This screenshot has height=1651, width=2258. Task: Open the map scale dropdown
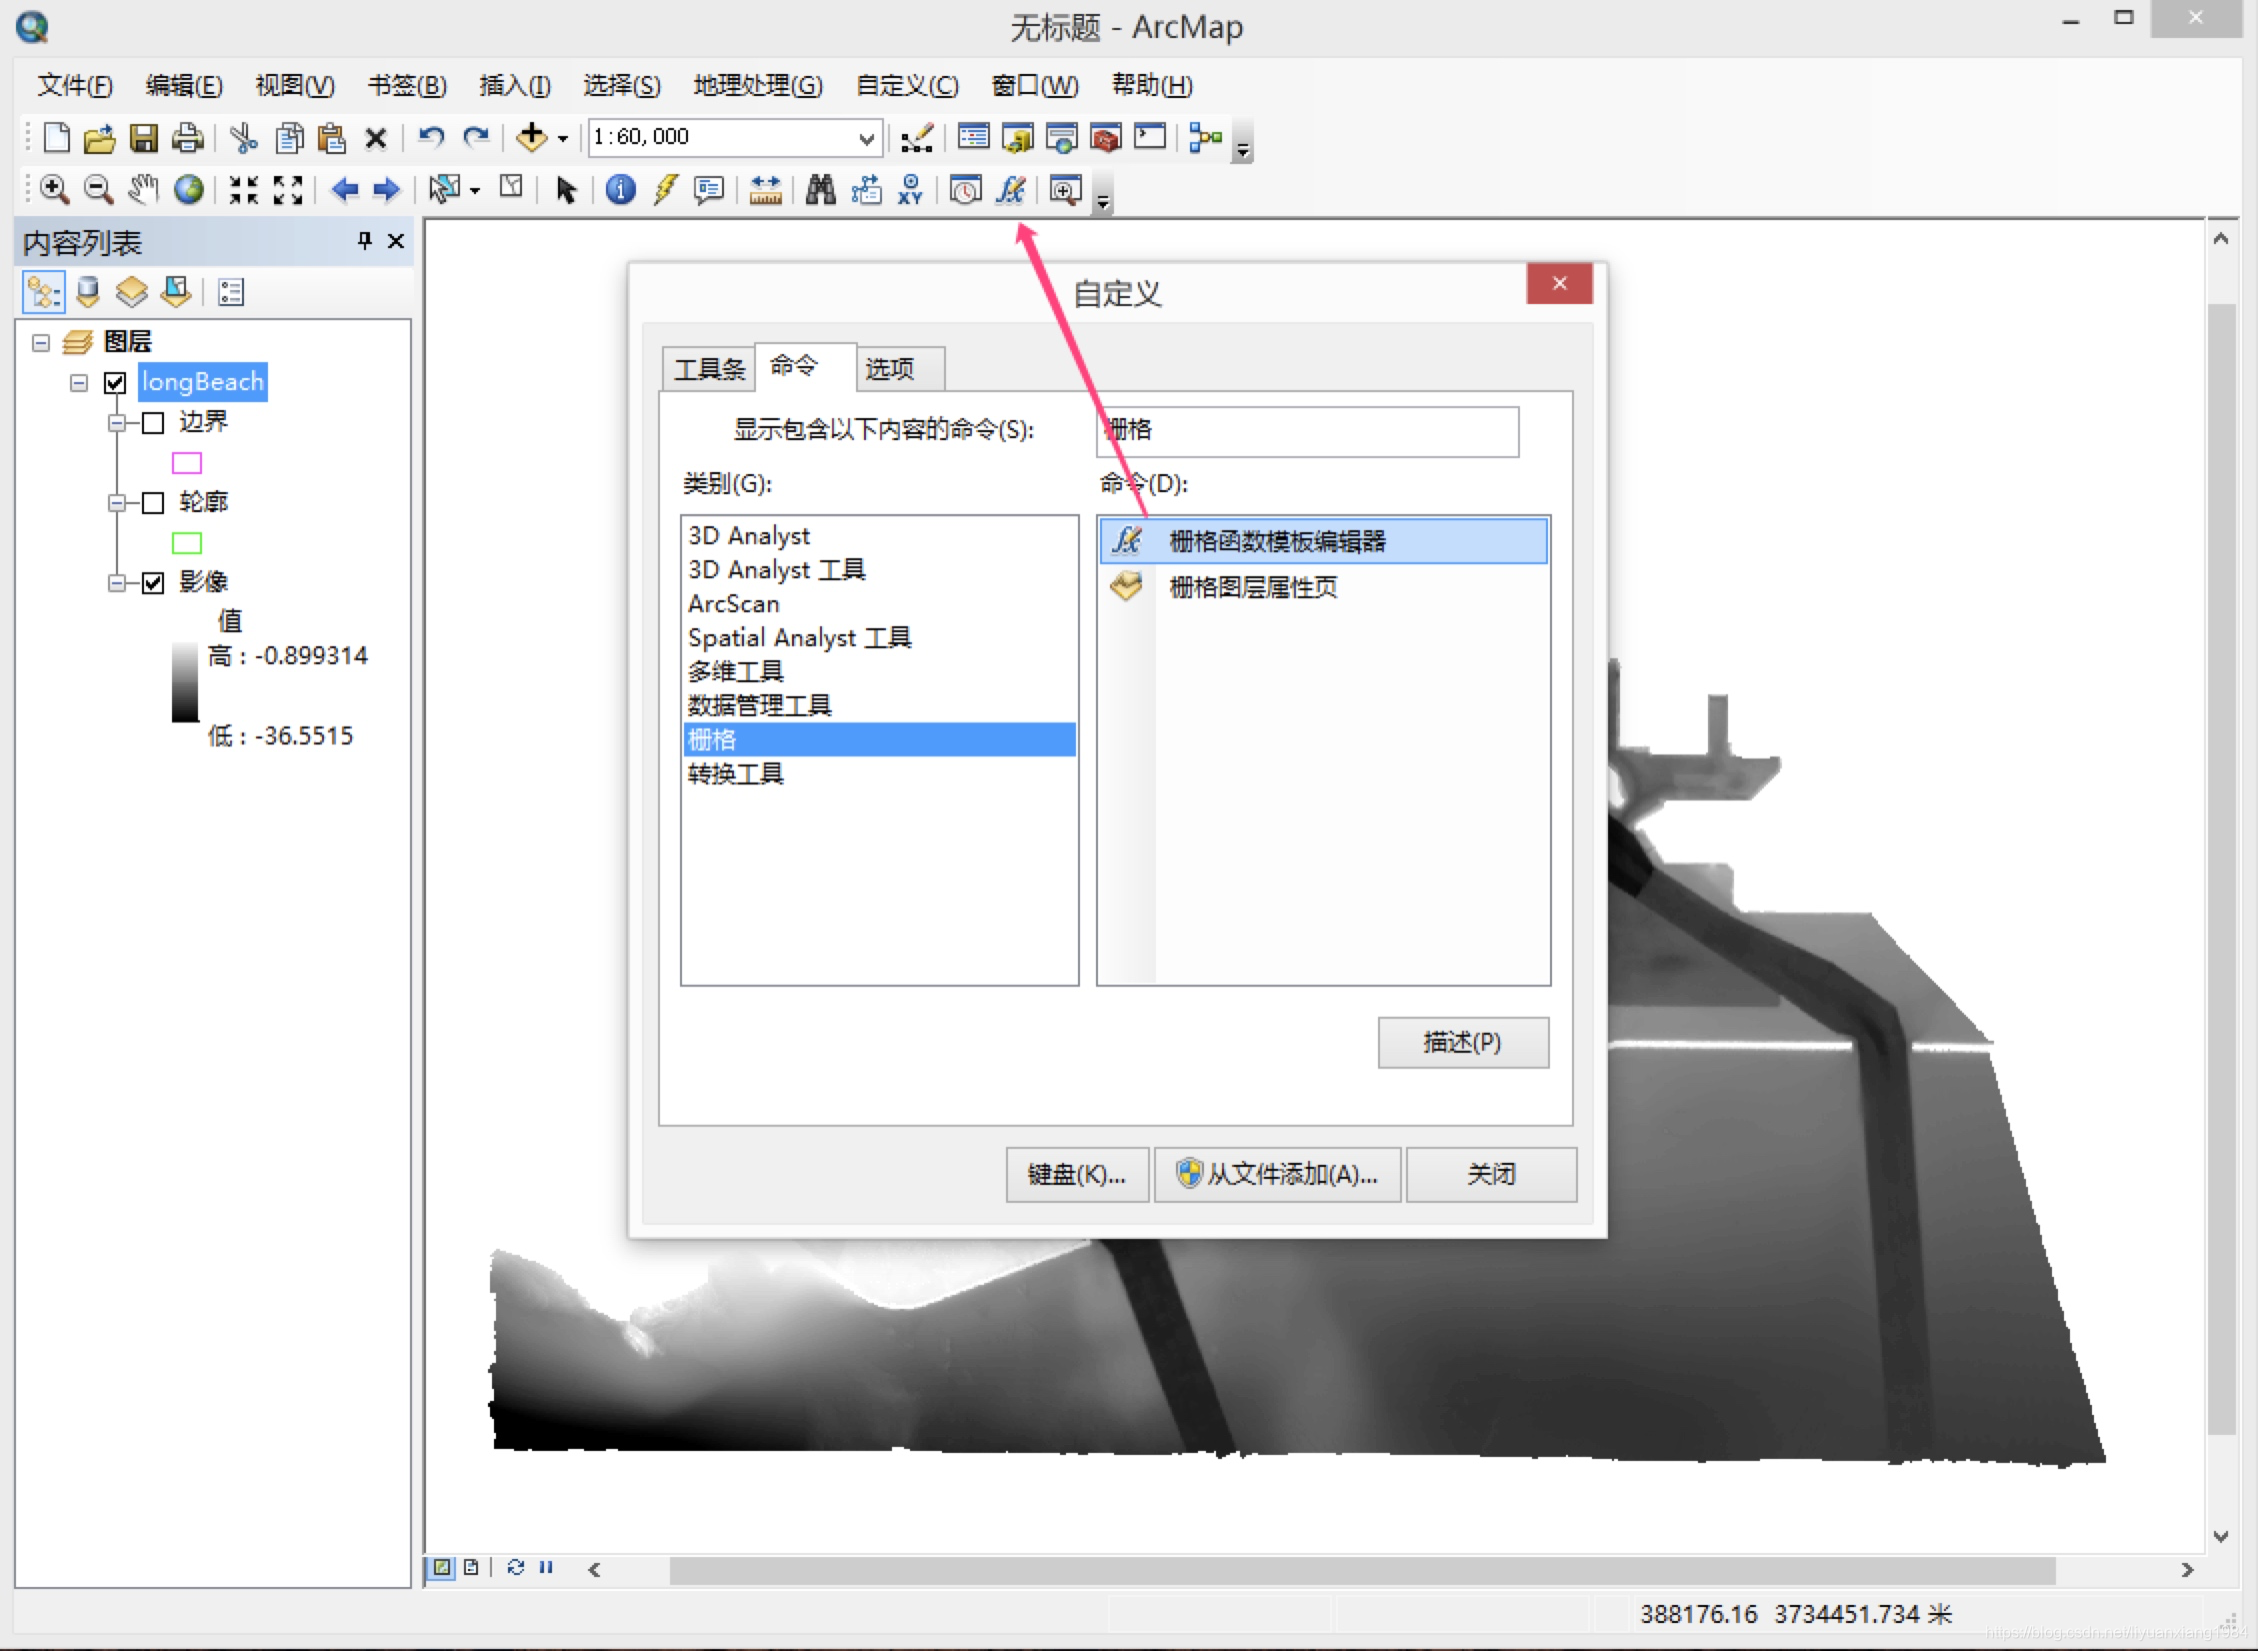(x=866, y=138)
